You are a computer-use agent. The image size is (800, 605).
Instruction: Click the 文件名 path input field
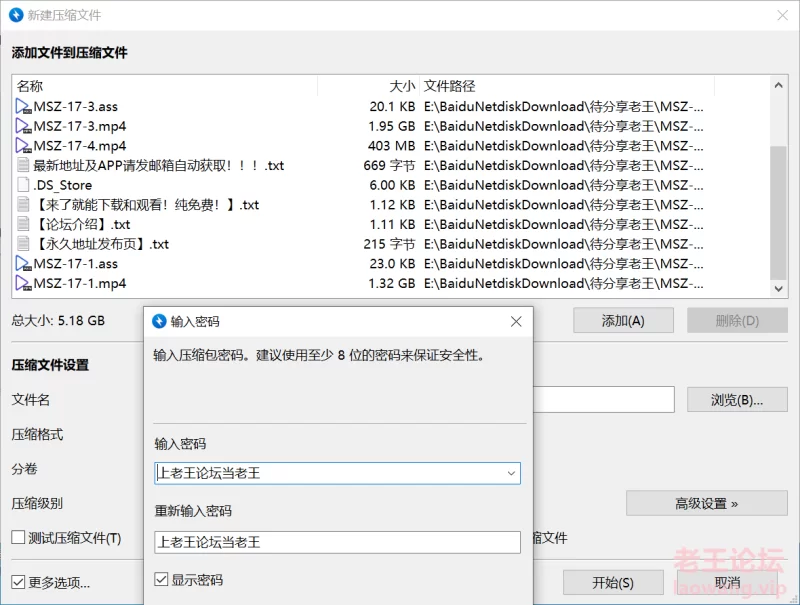tap(604, 399)
